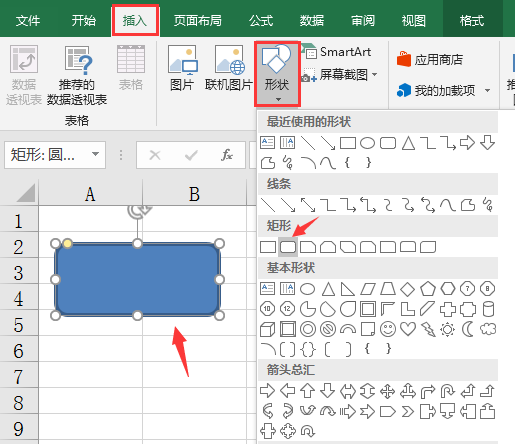Image resolution: width=515 pixels, height=444 pixels.
Task: Pick the heart shape
Action: (408, 329)
